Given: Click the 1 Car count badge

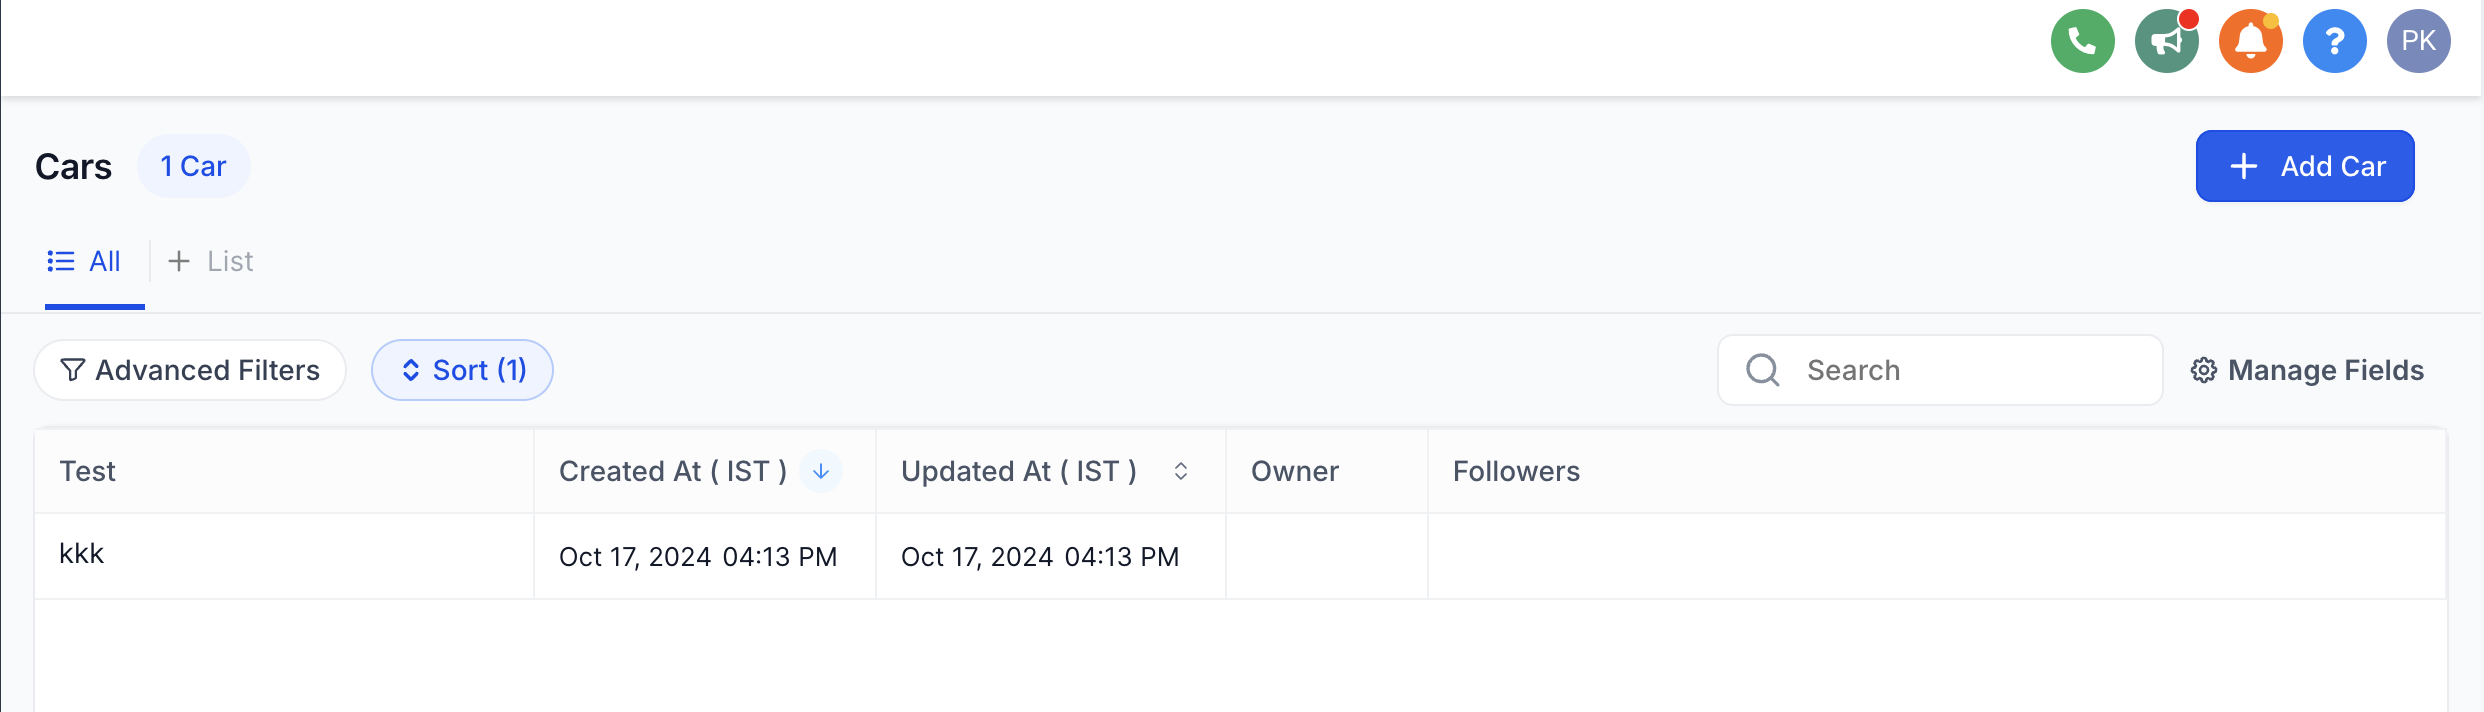Looking at the screenshot, I should [x=193, y=166].
